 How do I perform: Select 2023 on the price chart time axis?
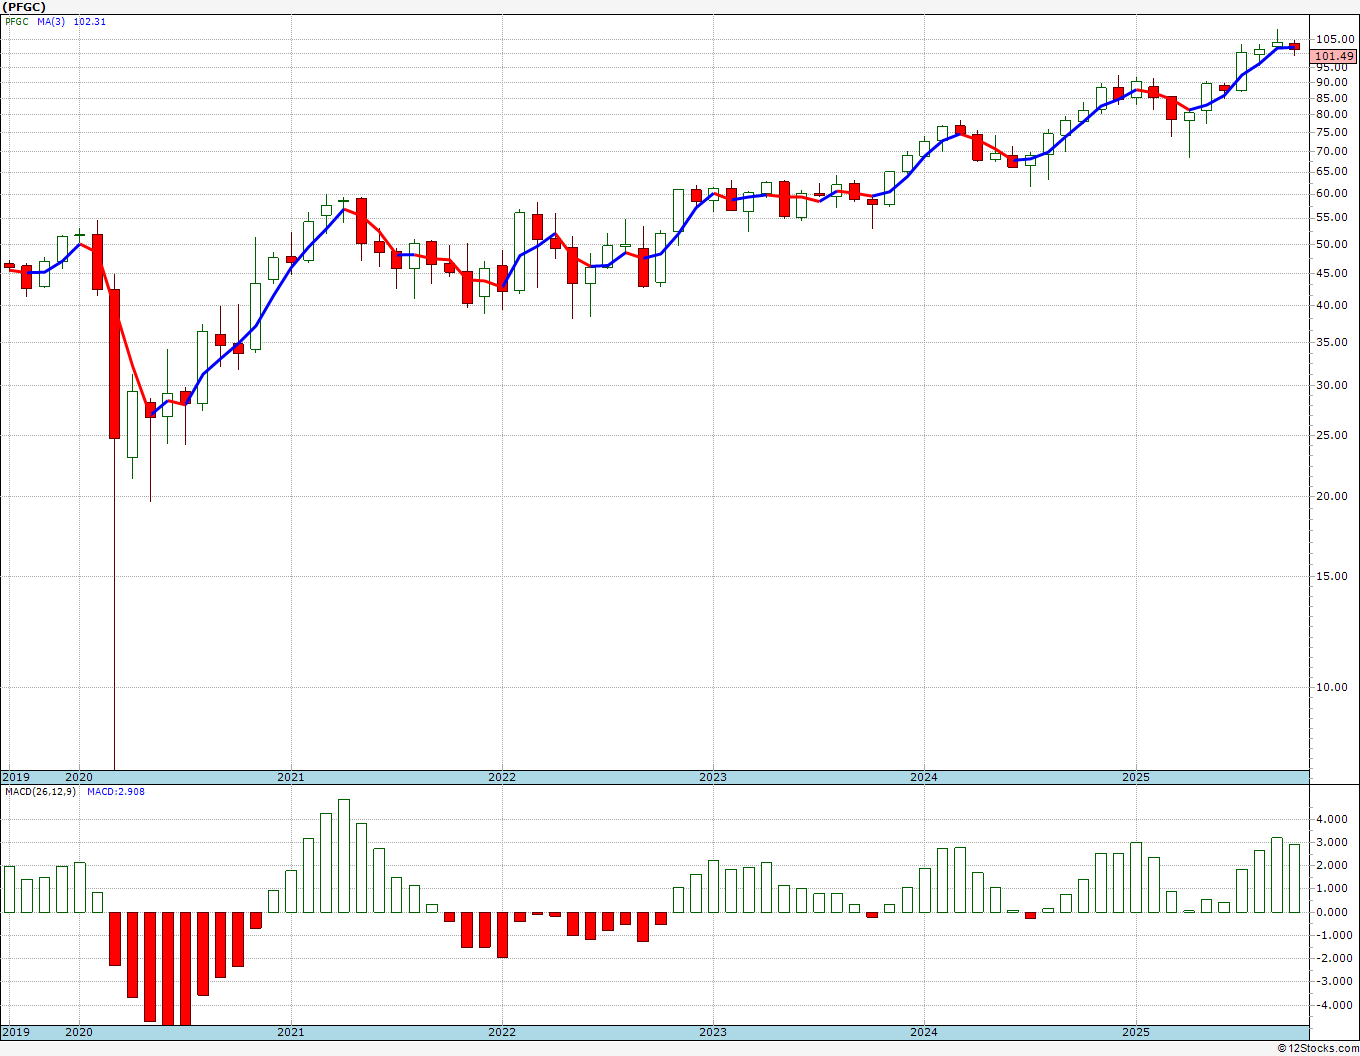(712, 777)
